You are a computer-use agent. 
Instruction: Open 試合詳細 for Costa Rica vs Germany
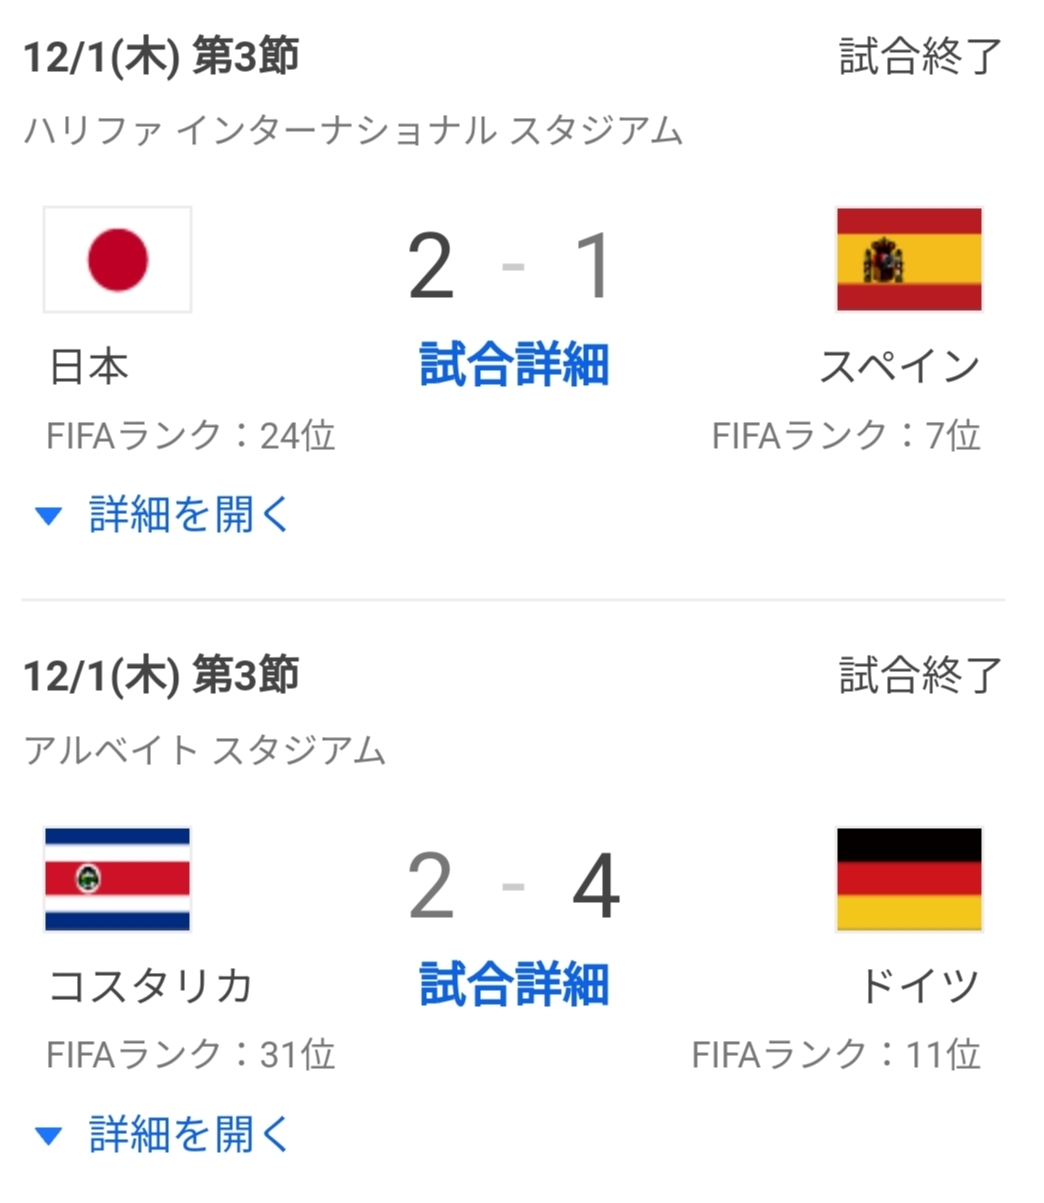point(514,984)
